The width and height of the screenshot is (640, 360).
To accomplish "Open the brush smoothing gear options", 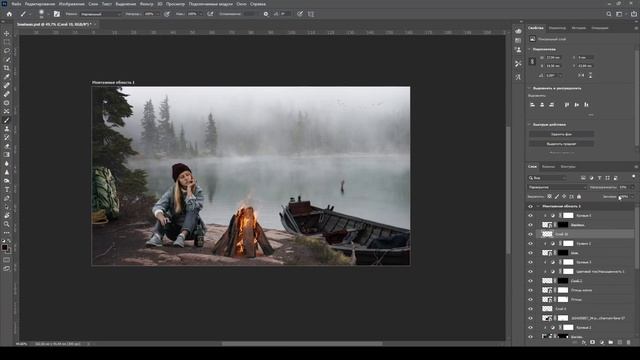I will tap(266, 14).
